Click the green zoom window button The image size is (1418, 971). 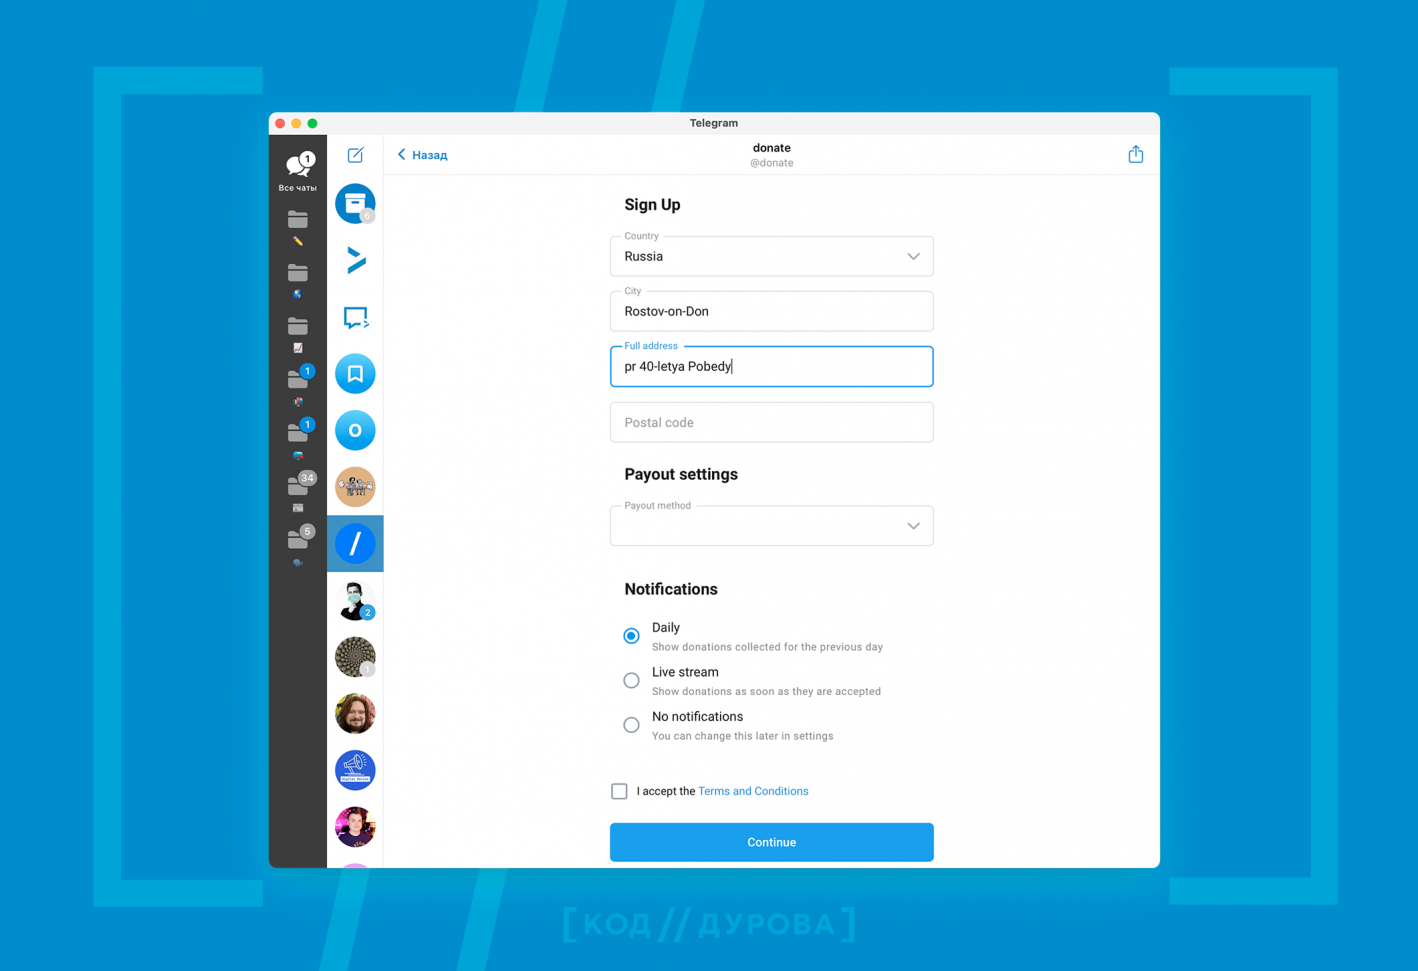(x=312, y=123)
